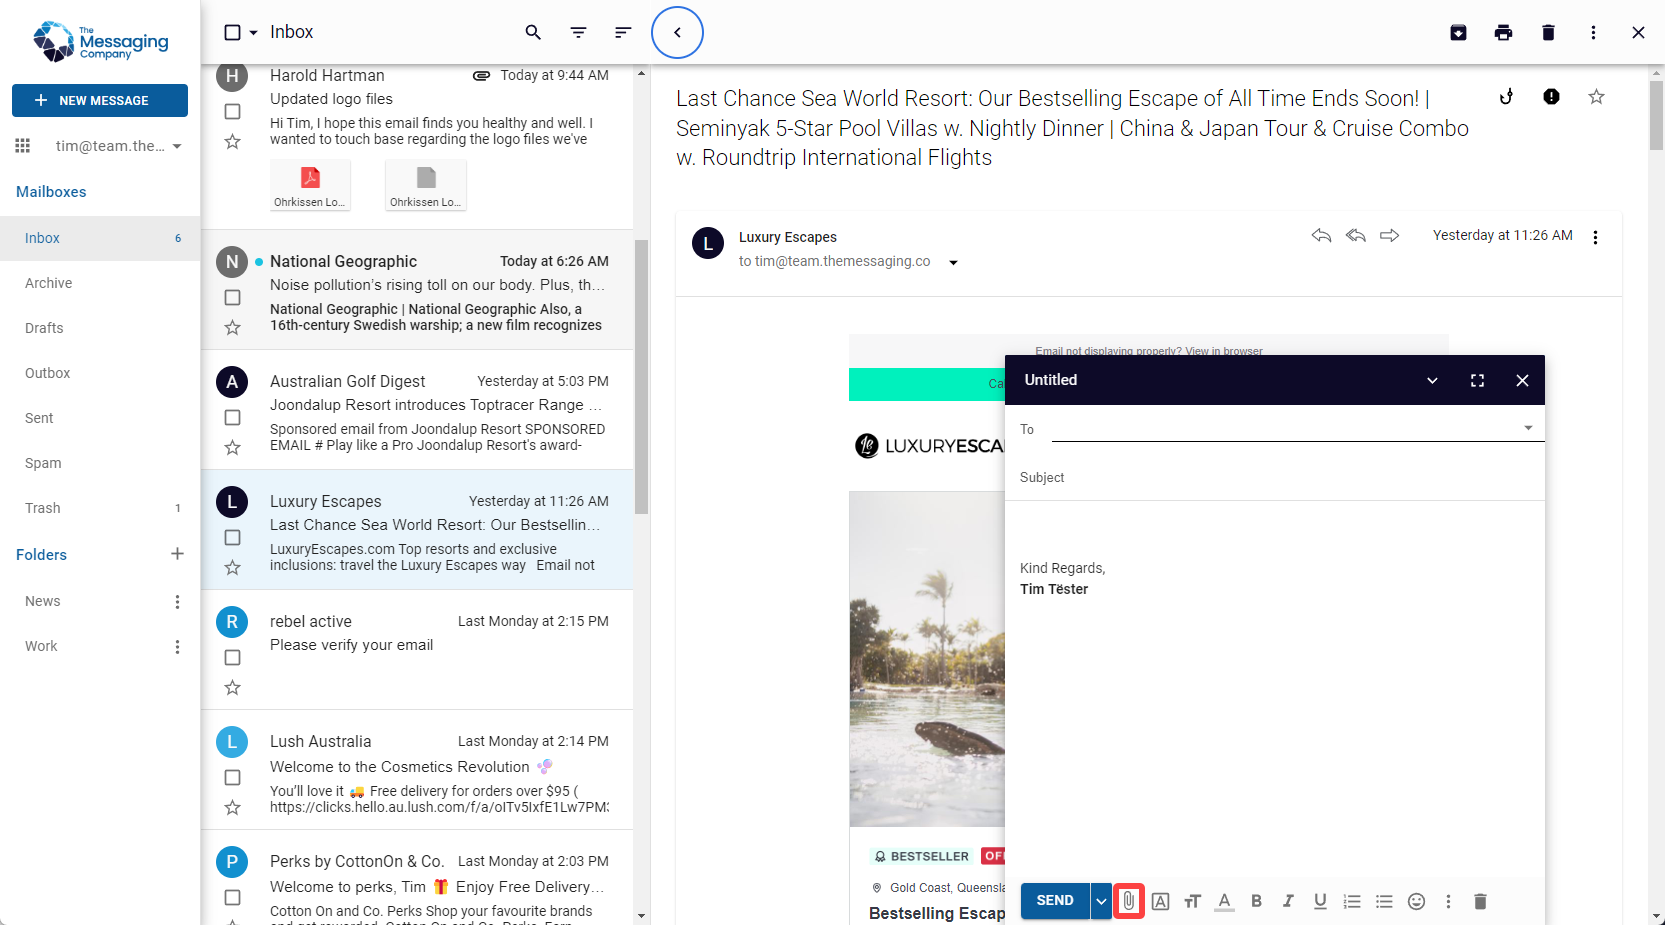Image resolution: width=1665 pixels, height=925 pixels.
Task: Start a new email with NEW MESSAGE
Action: click(99, 100)
